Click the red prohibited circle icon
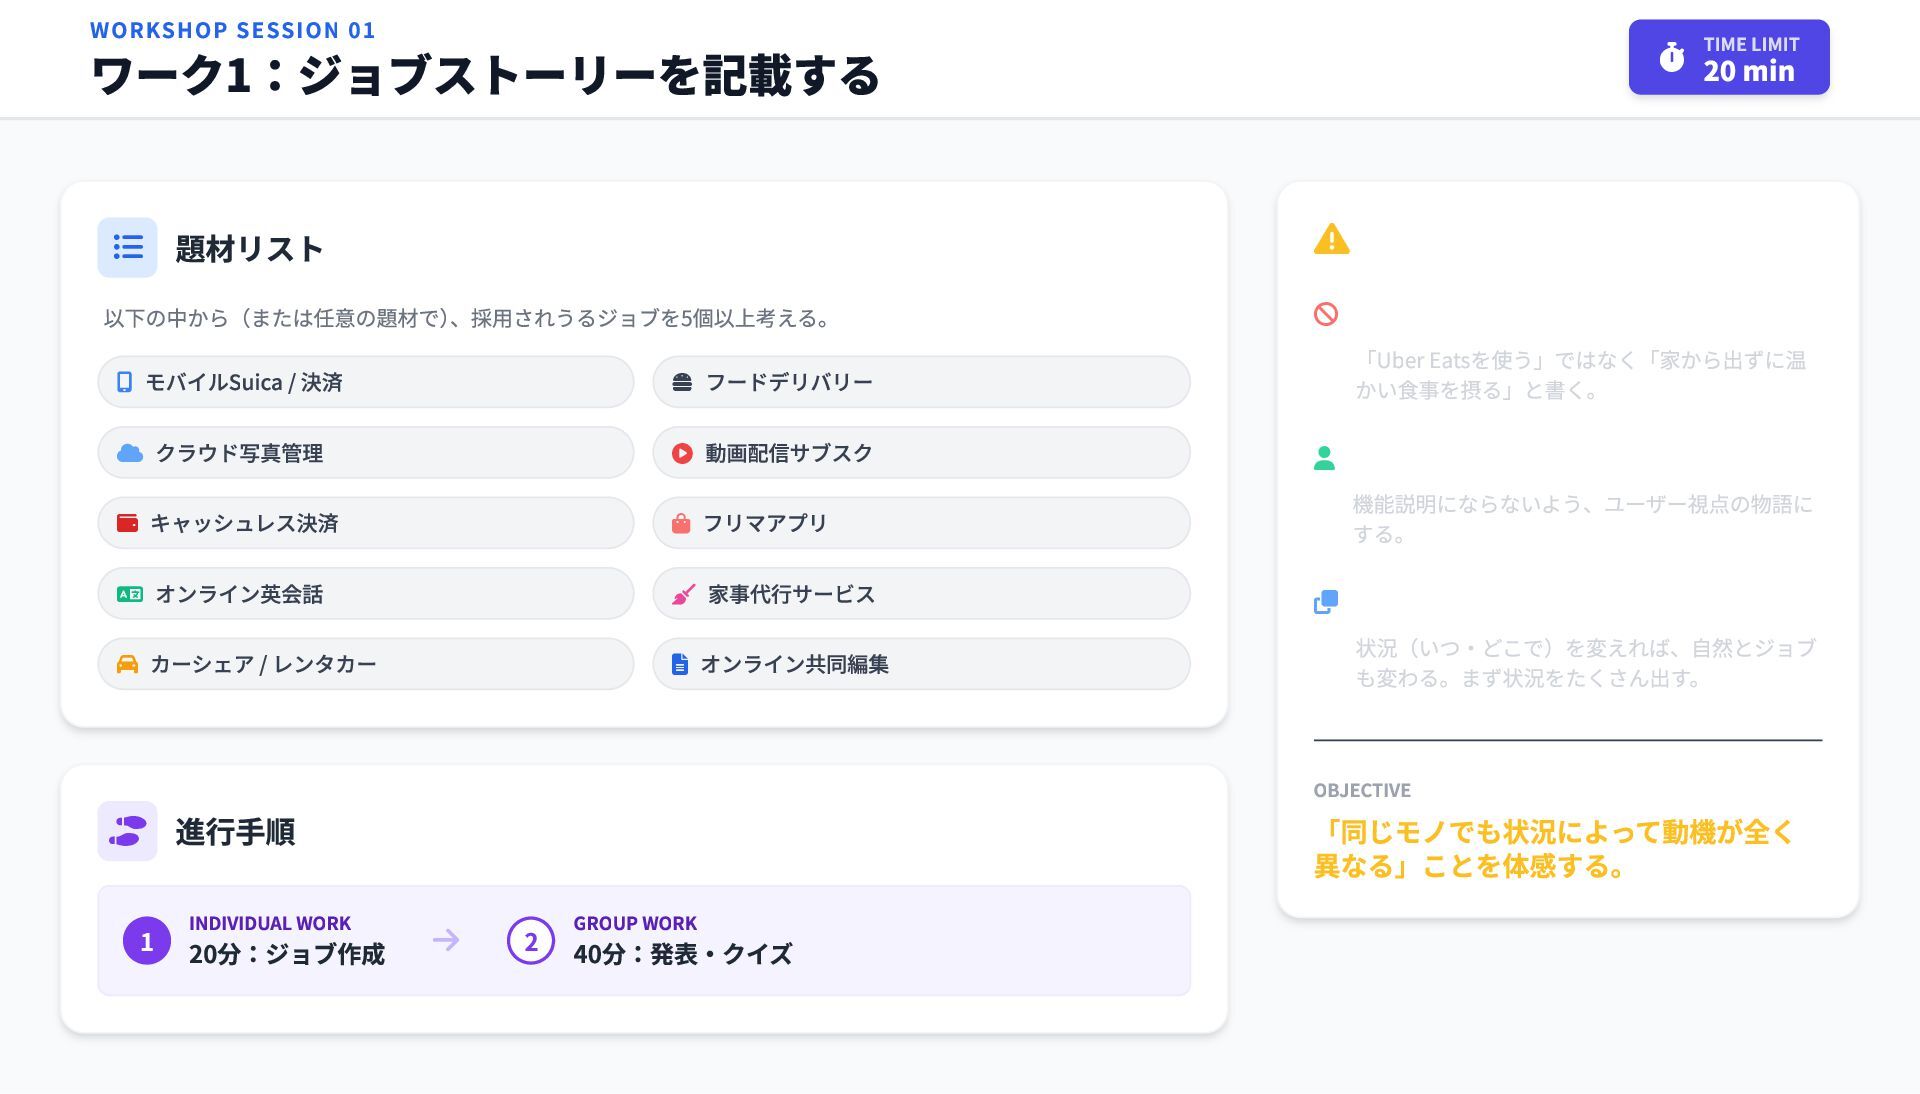The image size is (1920, 1094). click(1325, 314)
